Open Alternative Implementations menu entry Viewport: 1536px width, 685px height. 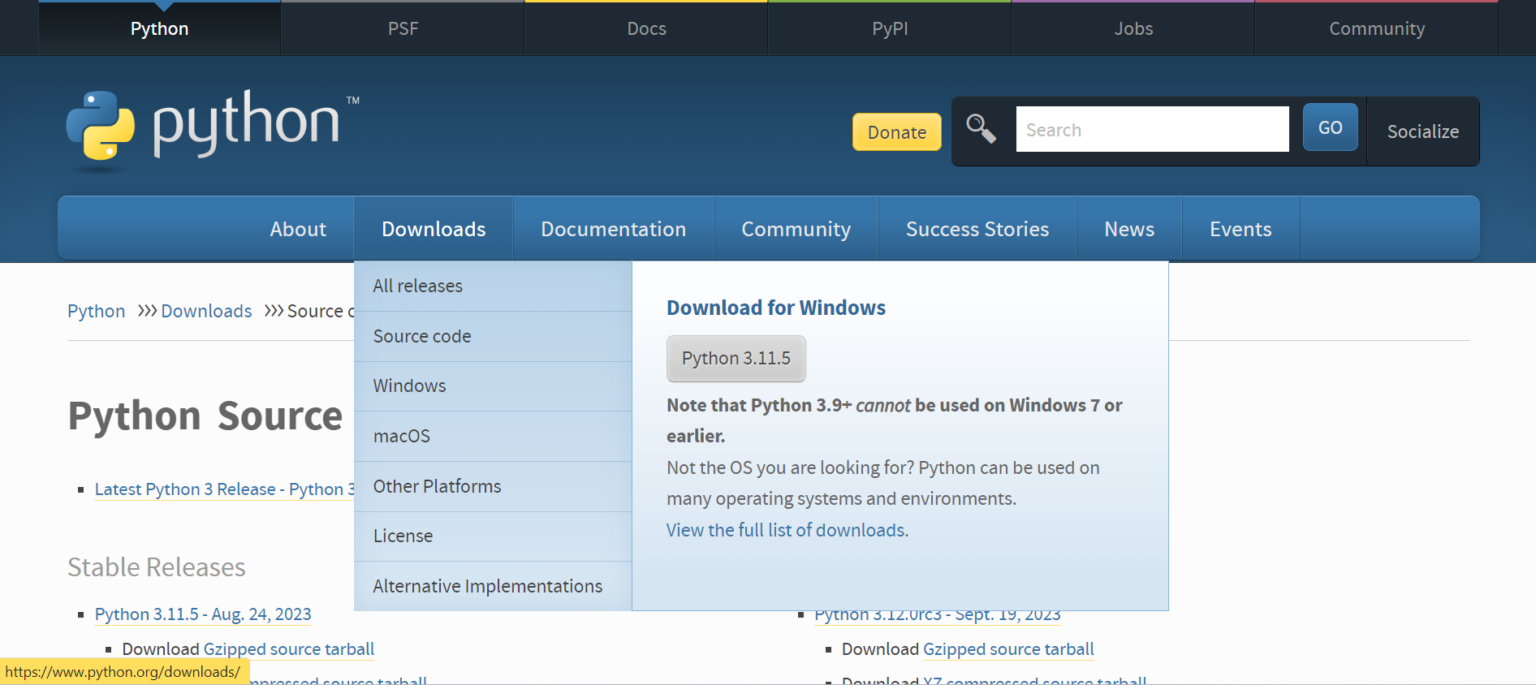(x=487, y=586)
